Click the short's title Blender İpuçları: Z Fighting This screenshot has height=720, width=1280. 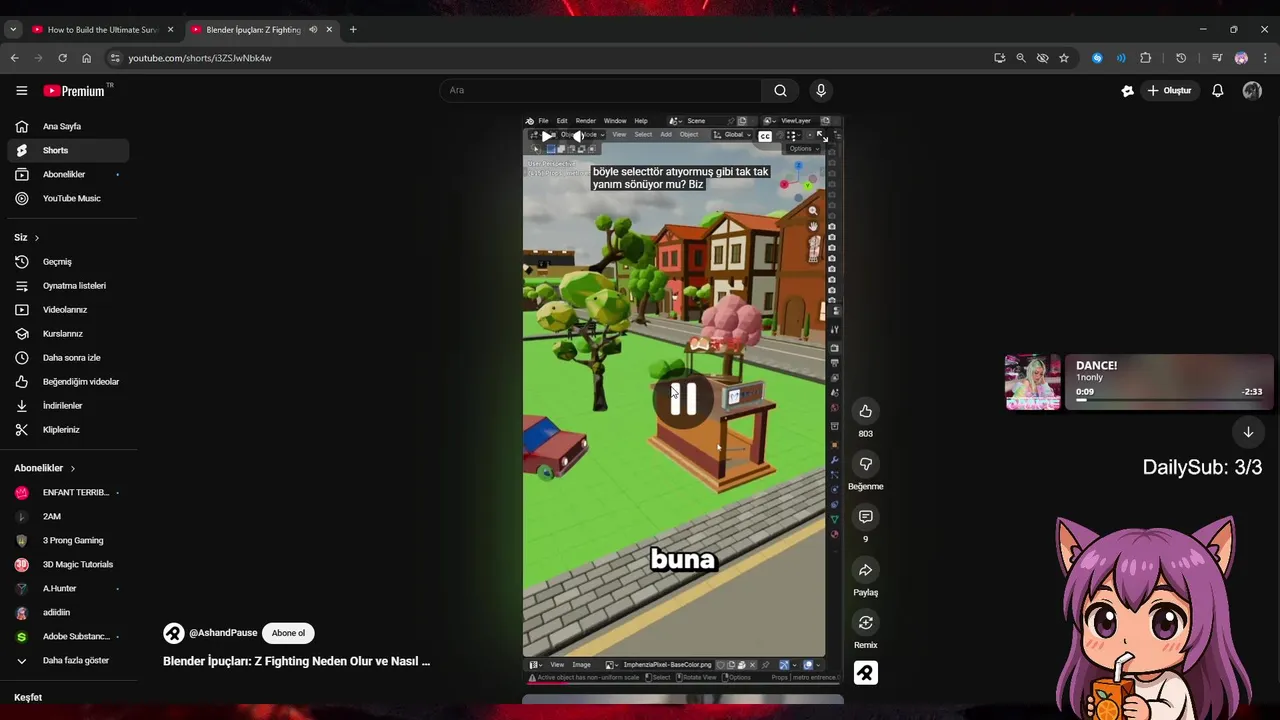click(x=296, y=661)
